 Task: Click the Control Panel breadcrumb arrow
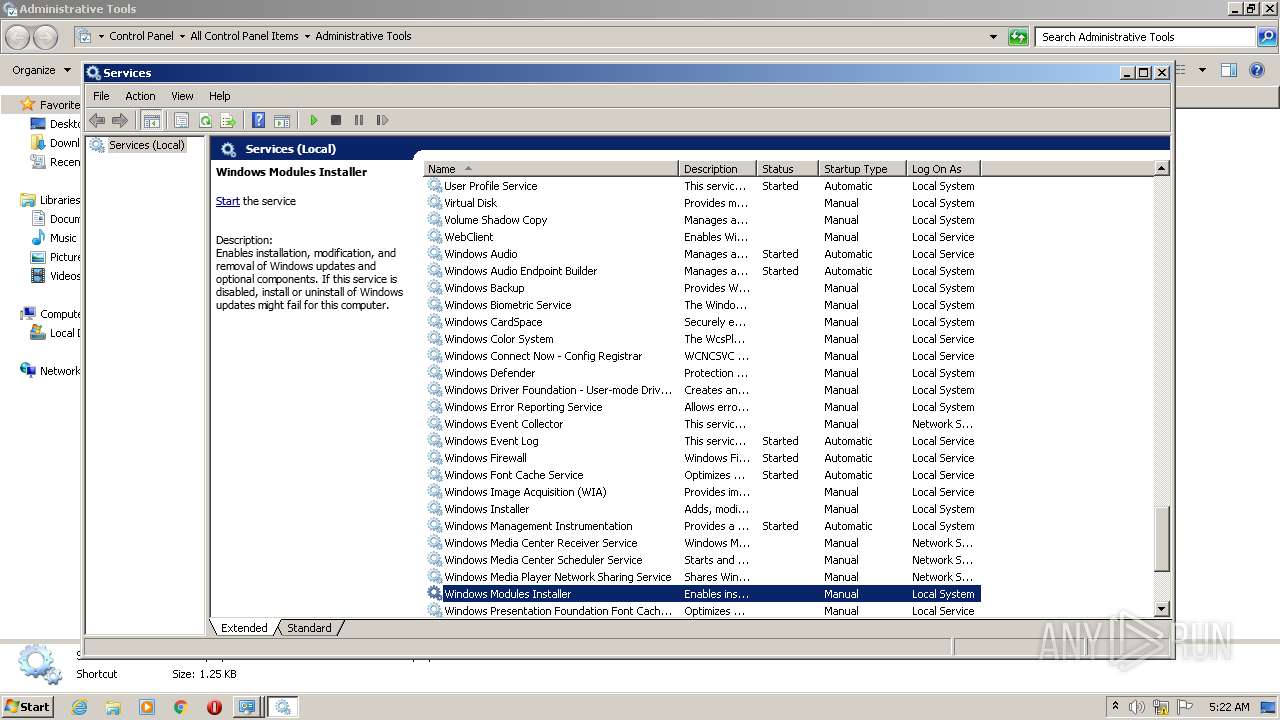click(x=181, y=36)
